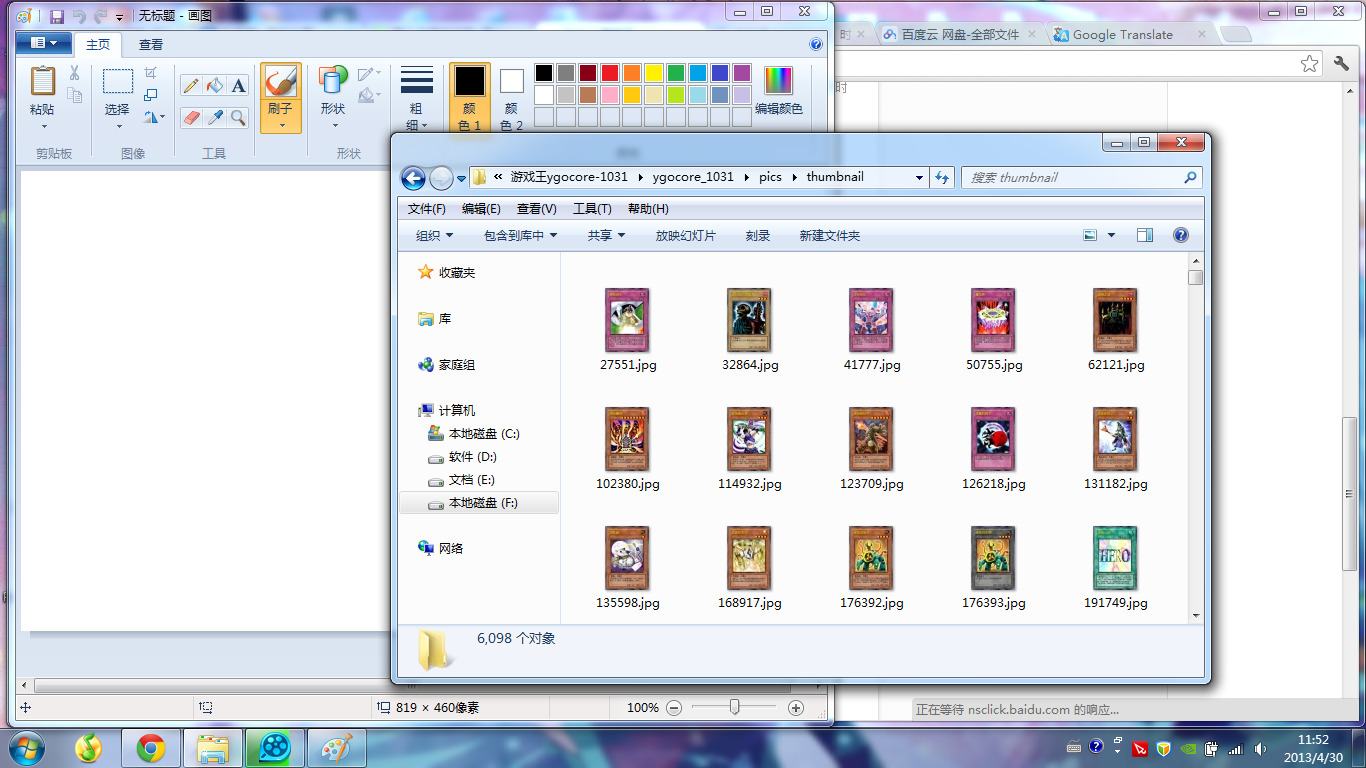1366x768 pixels.
Task: Click the Windows Explorer icon on taskbar
Action: click(x=213, y=748)
